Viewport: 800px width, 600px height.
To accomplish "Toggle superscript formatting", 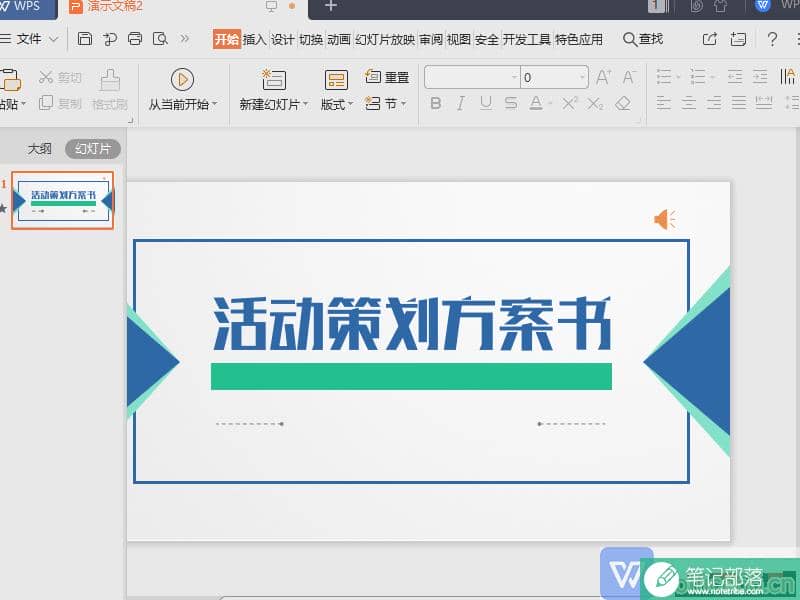I will pos(570,104).
